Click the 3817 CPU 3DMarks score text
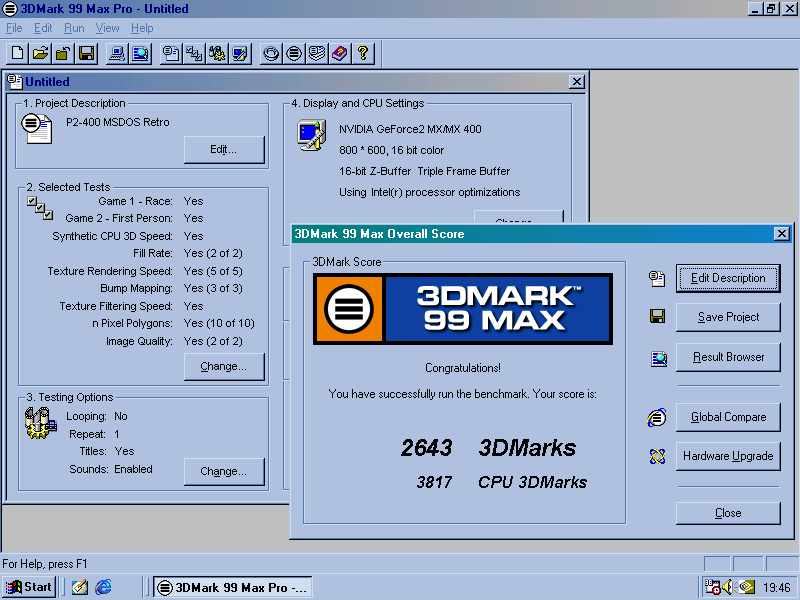 pyautogui.click(x=502, y=482)
